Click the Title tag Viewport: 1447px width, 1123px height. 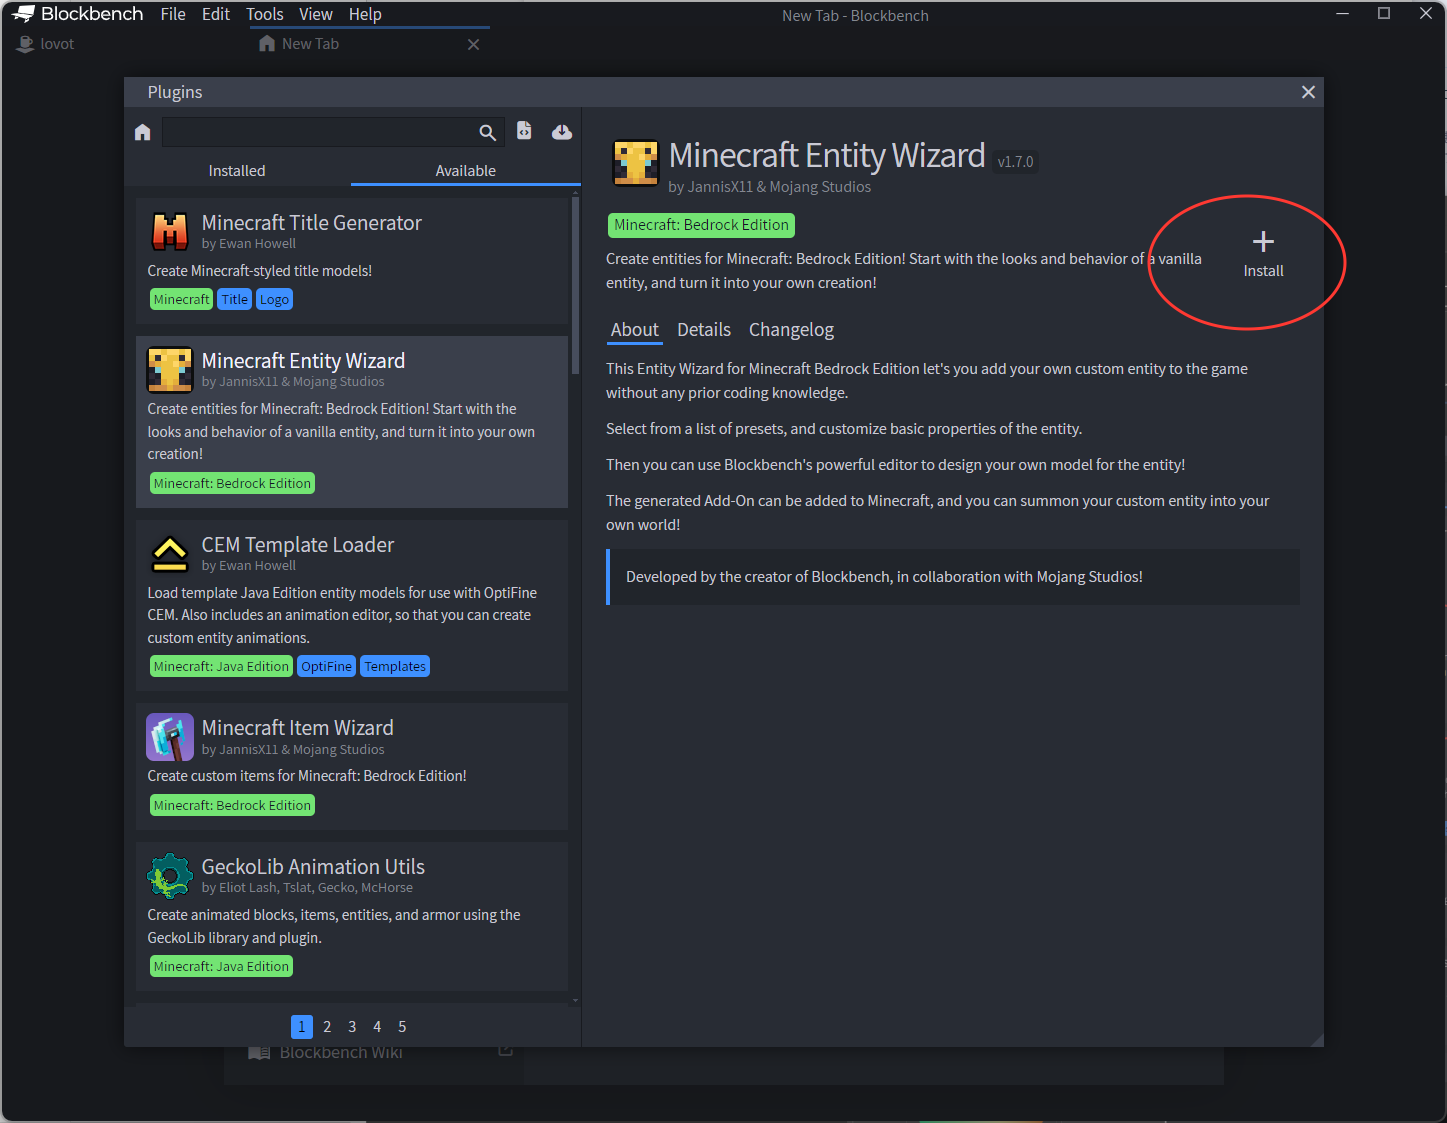pos(235,299)
